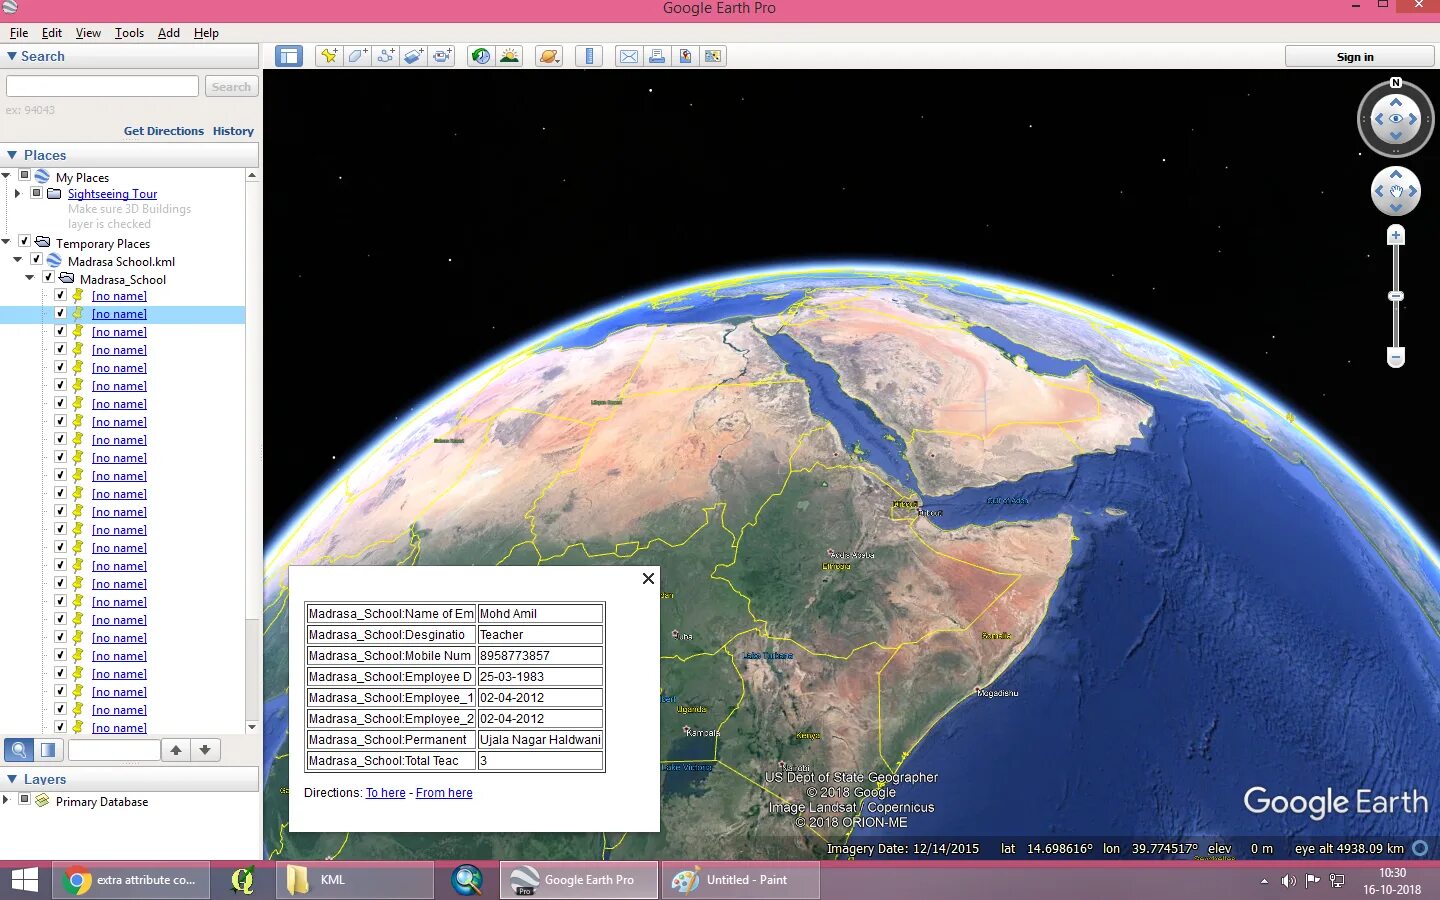Zoom out with the minus button
Viewport: 1440px width, 900px height.
pos(1396,357)
